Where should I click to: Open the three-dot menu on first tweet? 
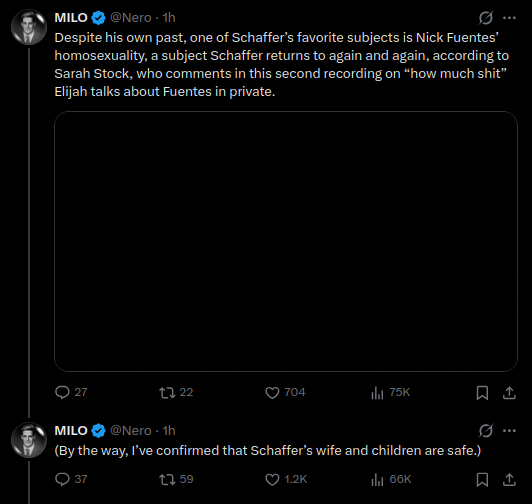click(x=509, y=18)
